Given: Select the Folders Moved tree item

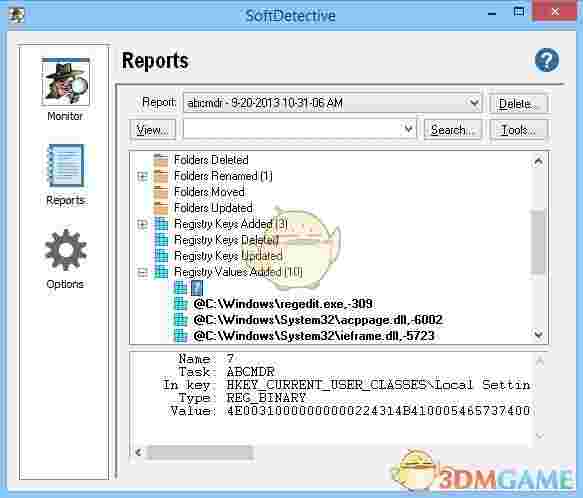Looking at the screenshot, I should click(x=209, y=192).
